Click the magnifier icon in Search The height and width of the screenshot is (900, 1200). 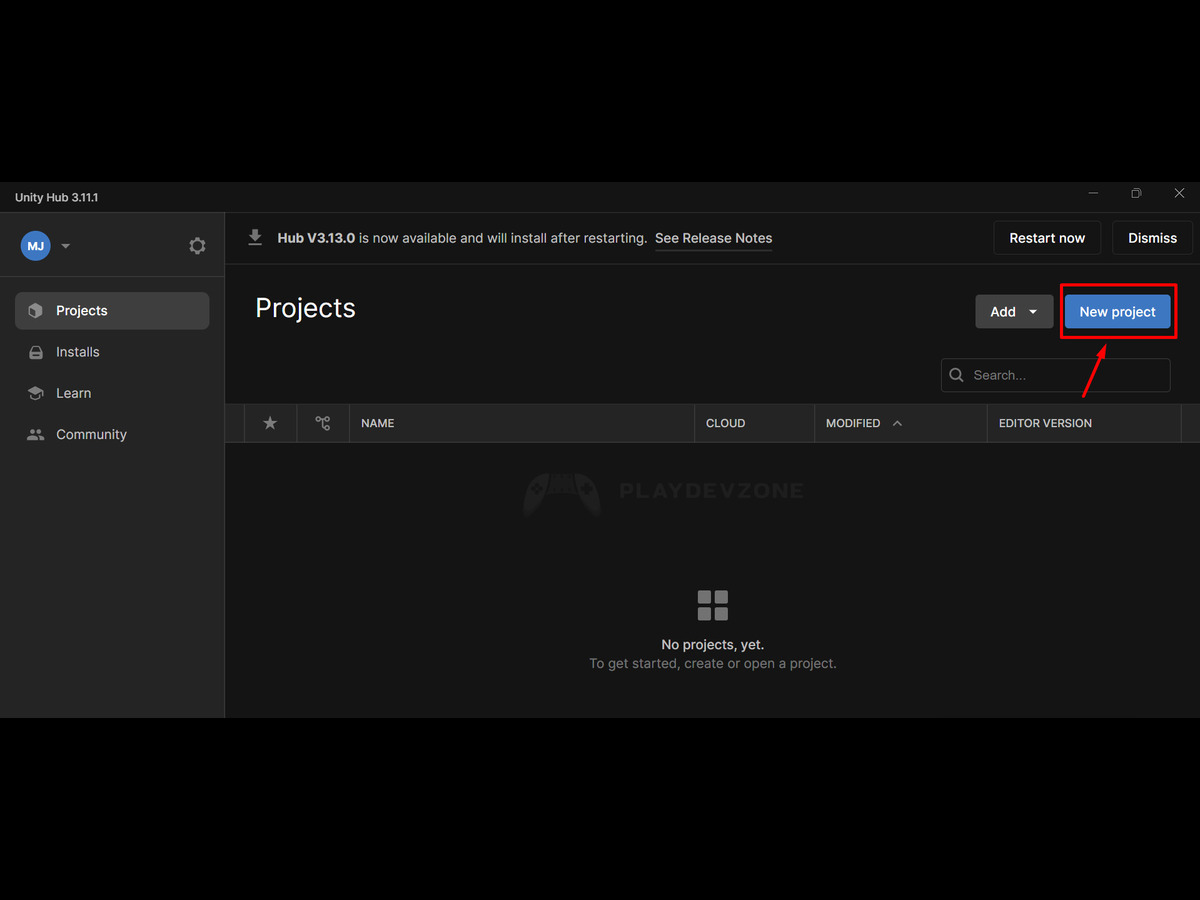pos(956,375)
